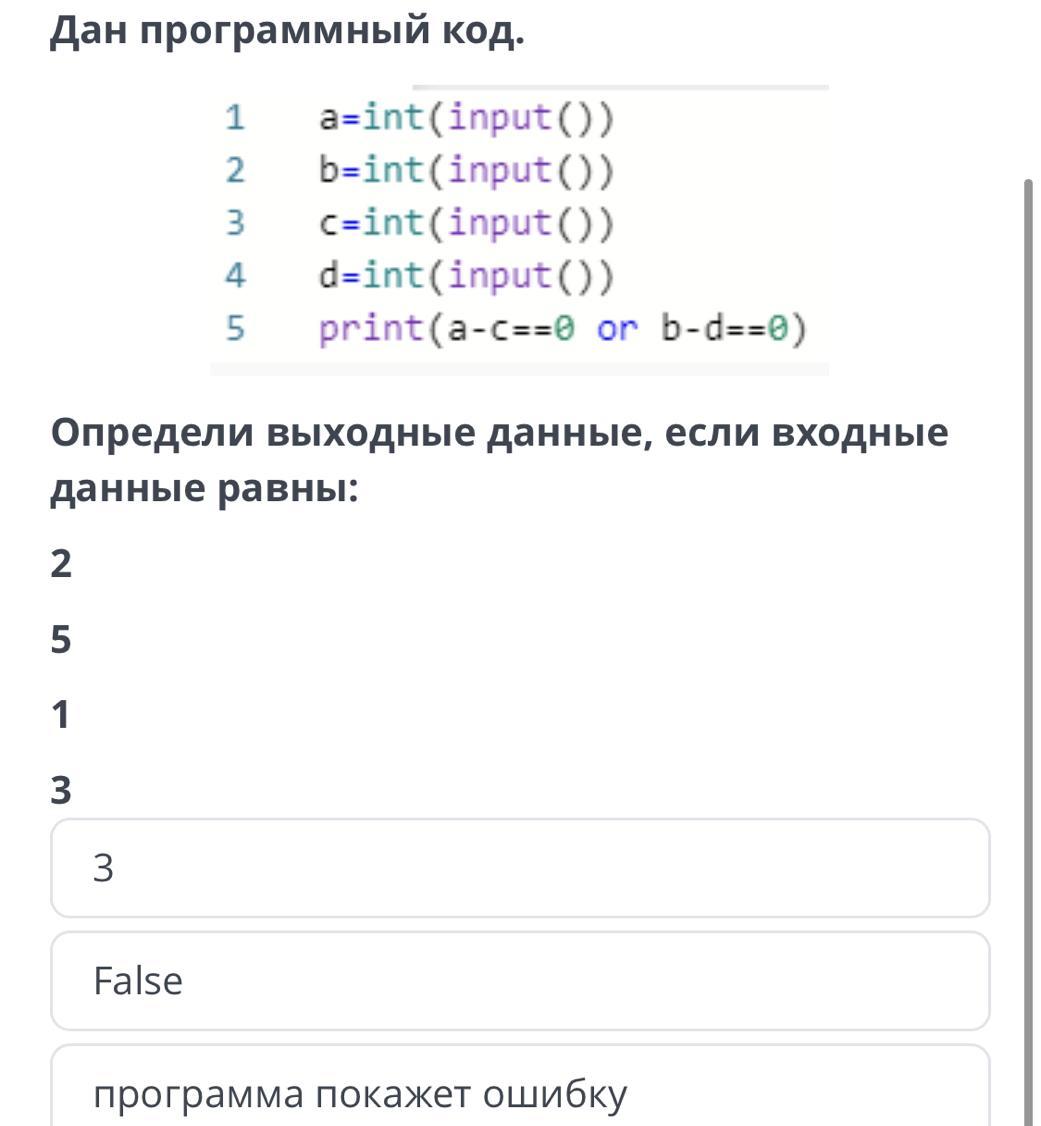Screen dimensions: 1041x1126
Task: Click code line "a=int(input())"
Action: [x=466, y=118]
